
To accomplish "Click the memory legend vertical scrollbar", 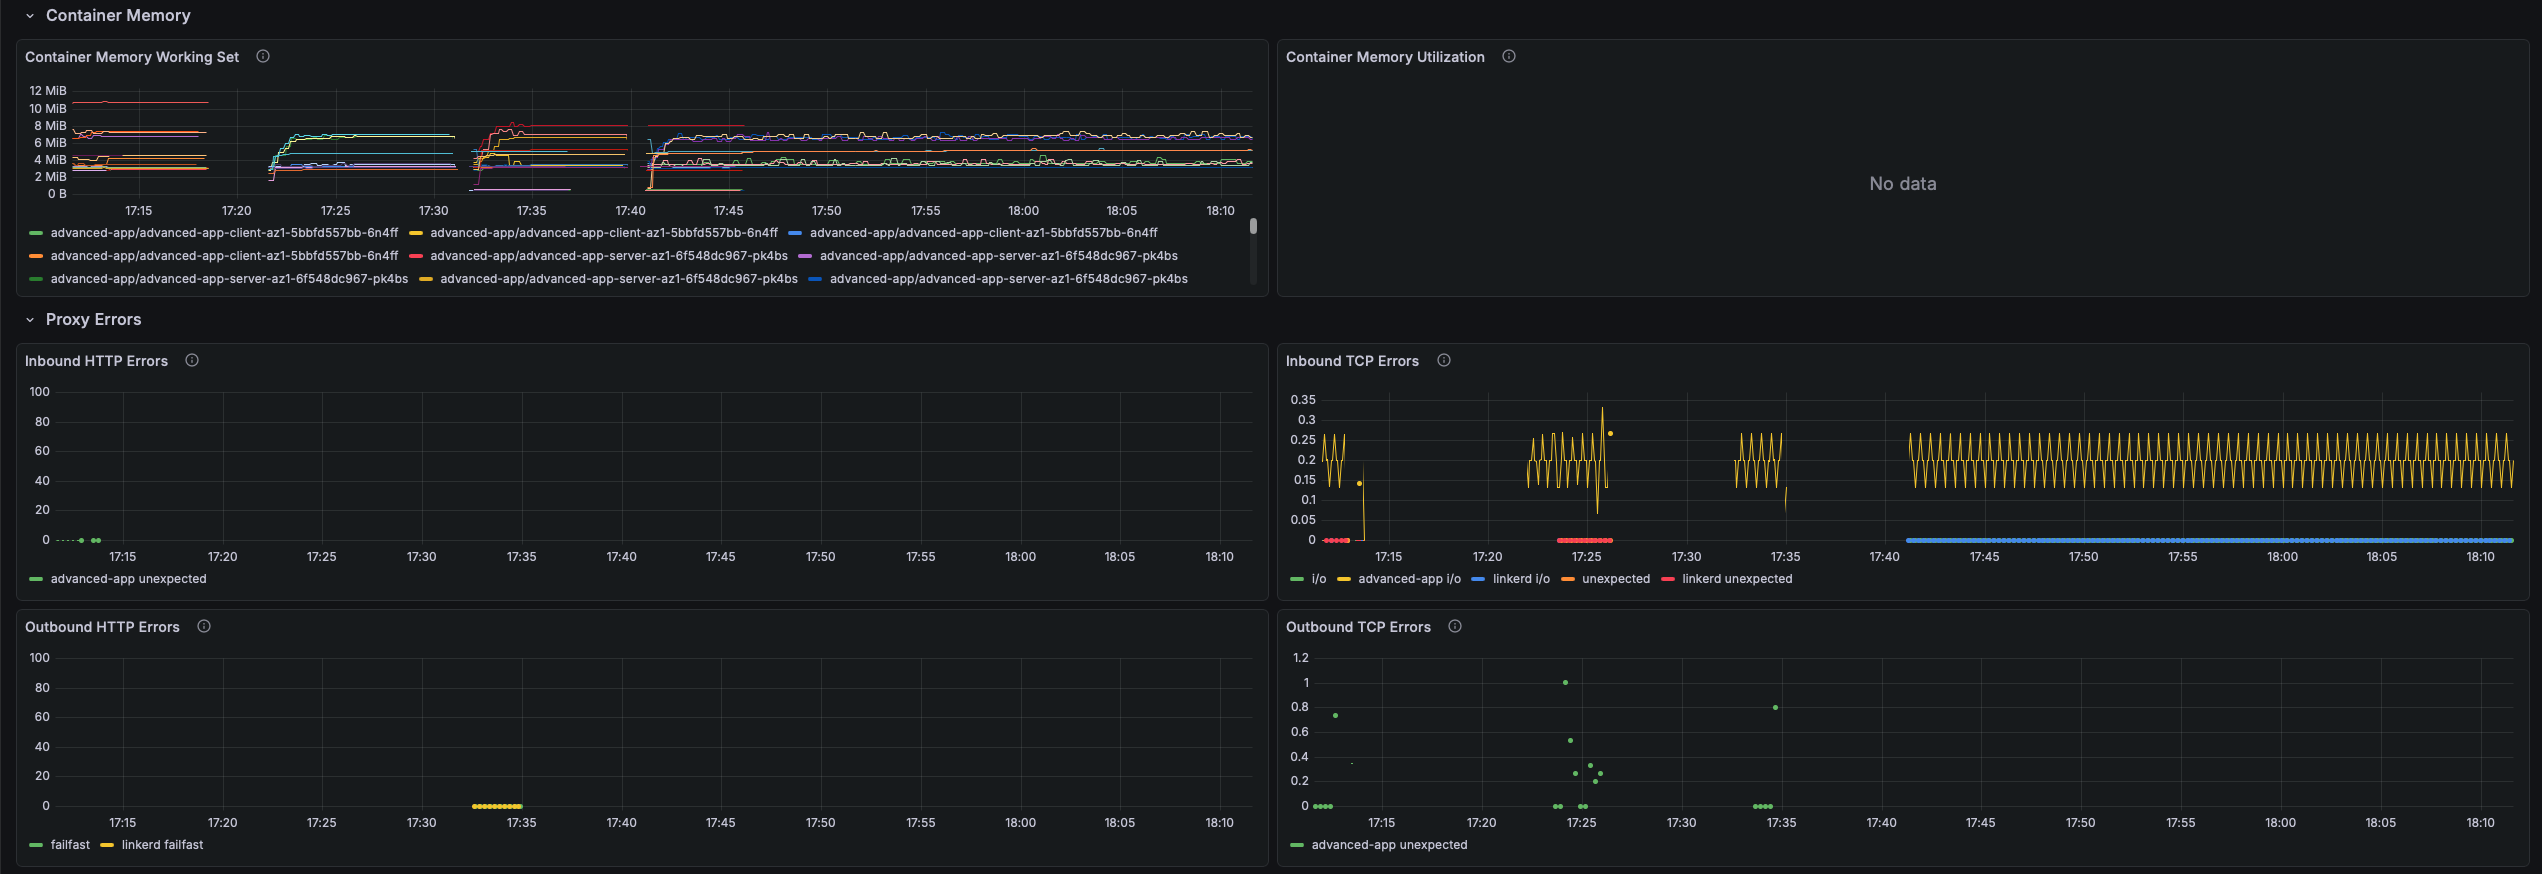I will tap(1253, 227).
